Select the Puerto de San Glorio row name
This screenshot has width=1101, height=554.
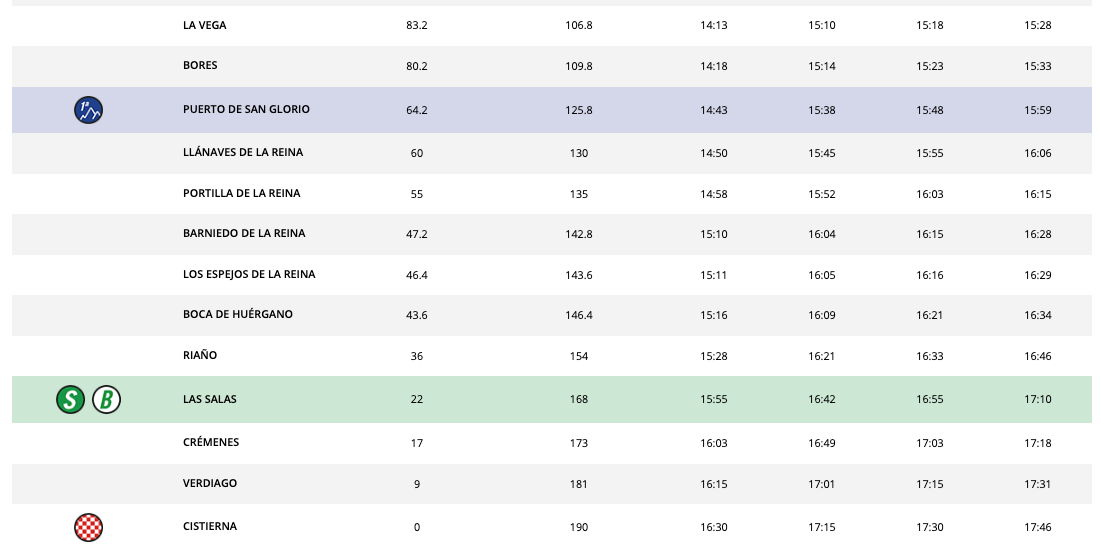point(246,110)
